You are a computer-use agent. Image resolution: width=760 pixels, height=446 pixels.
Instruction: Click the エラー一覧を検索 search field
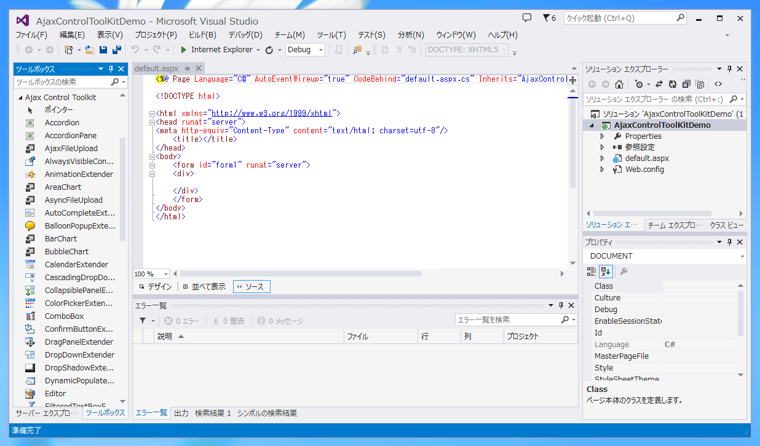click(516, 320)
